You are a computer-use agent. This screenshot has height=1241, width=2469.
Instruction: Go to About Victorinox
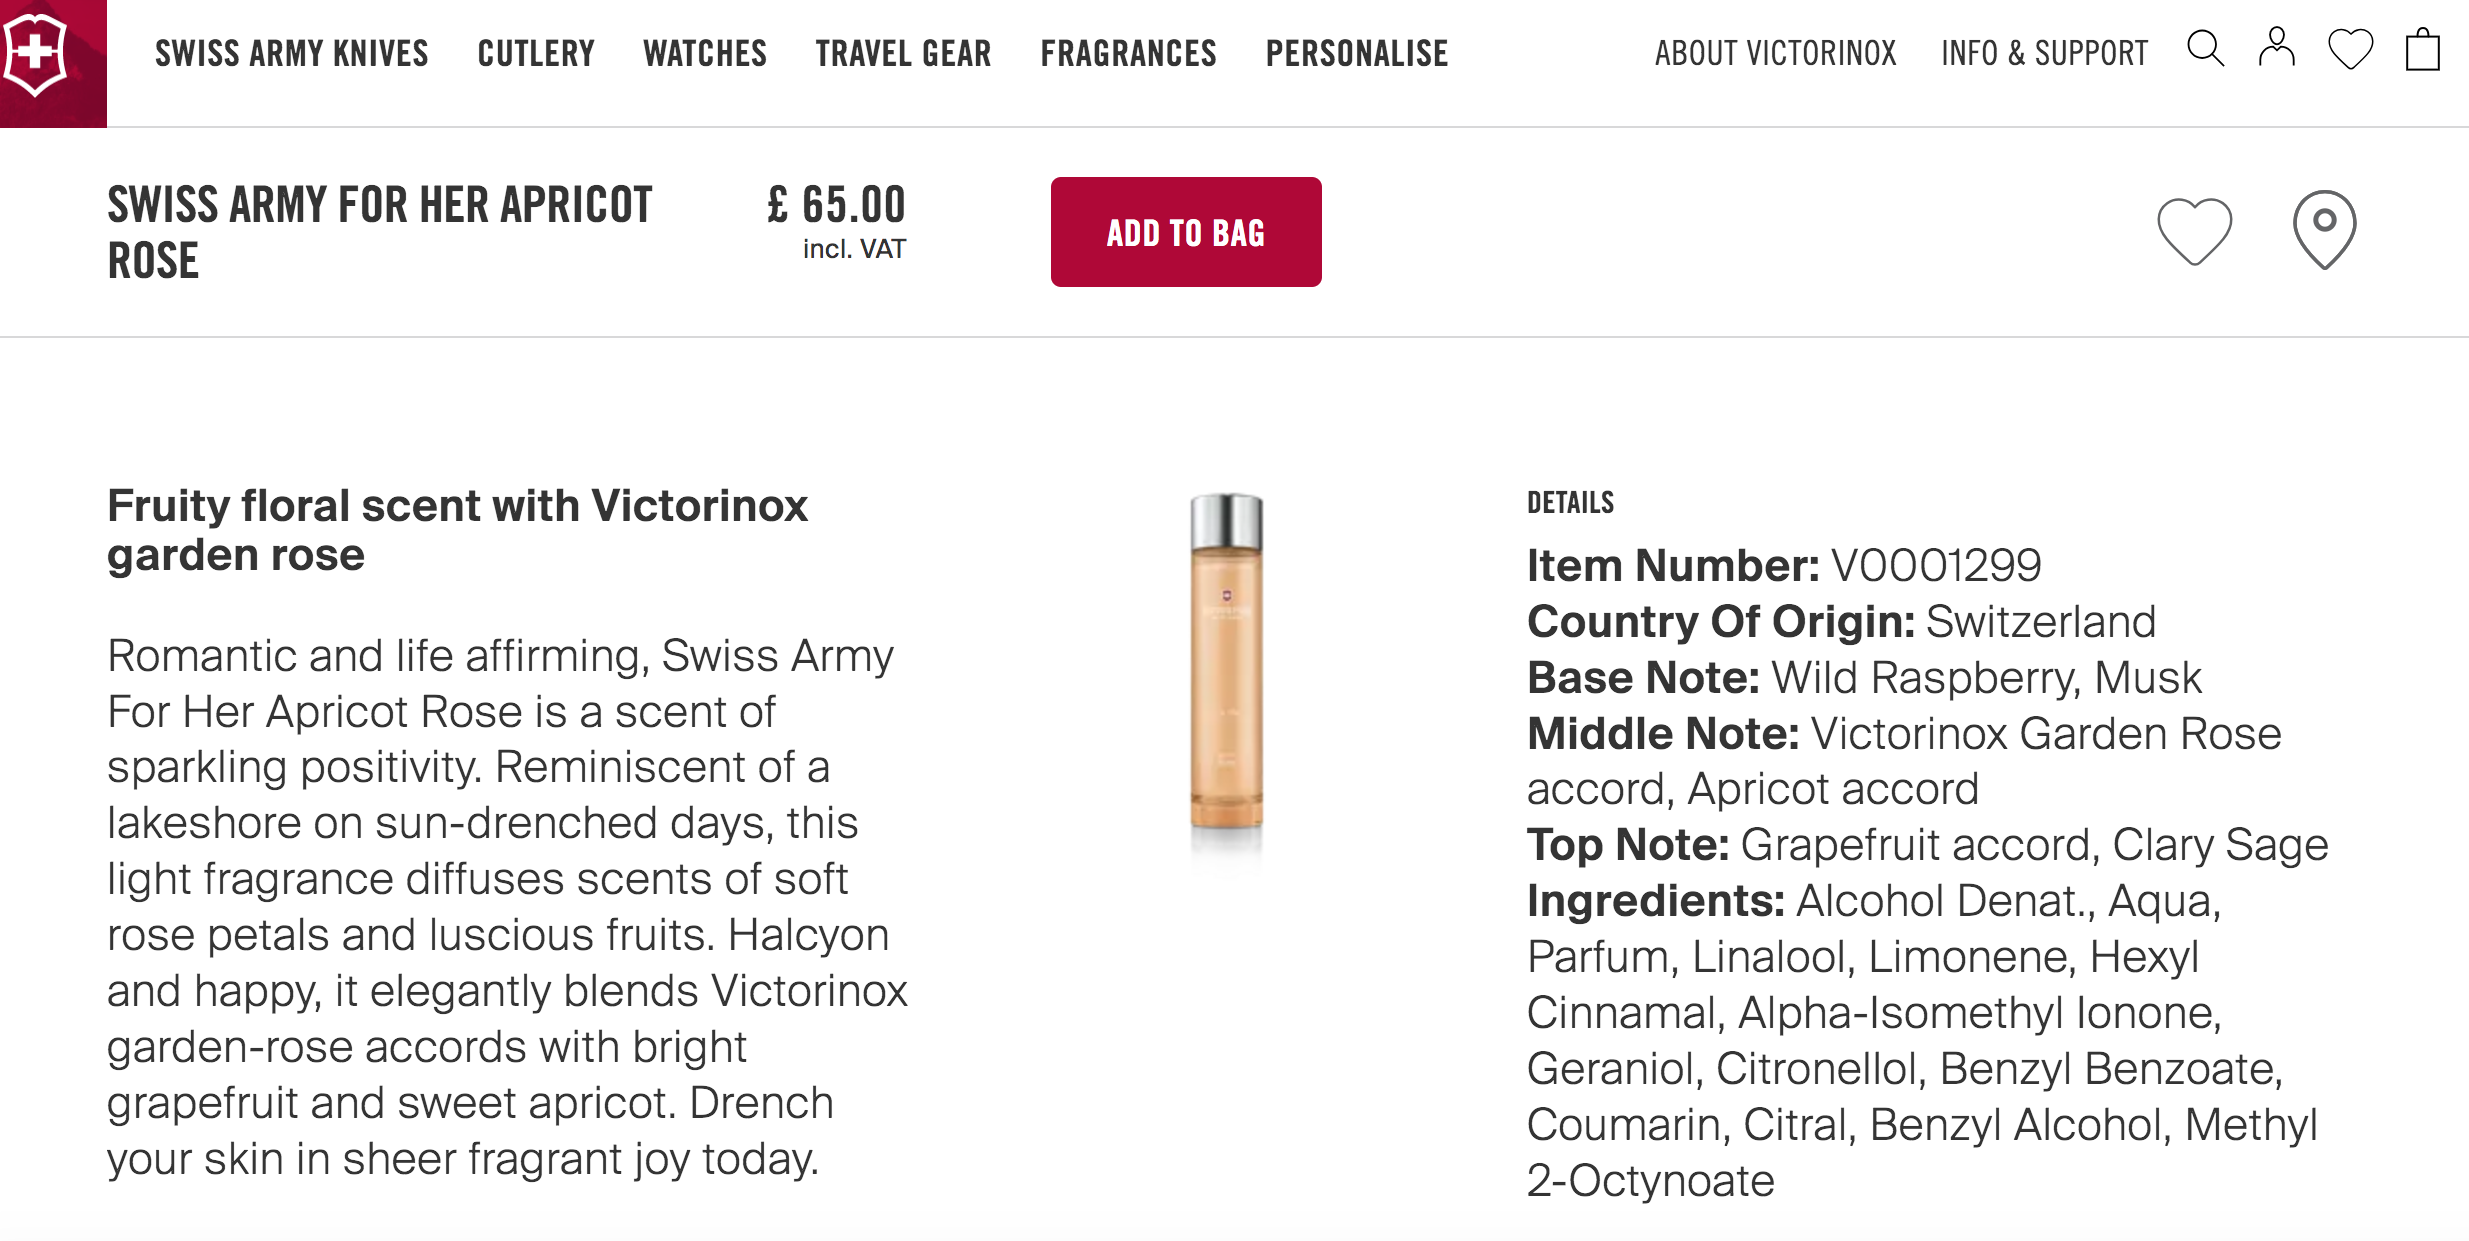click(1775, 53)
